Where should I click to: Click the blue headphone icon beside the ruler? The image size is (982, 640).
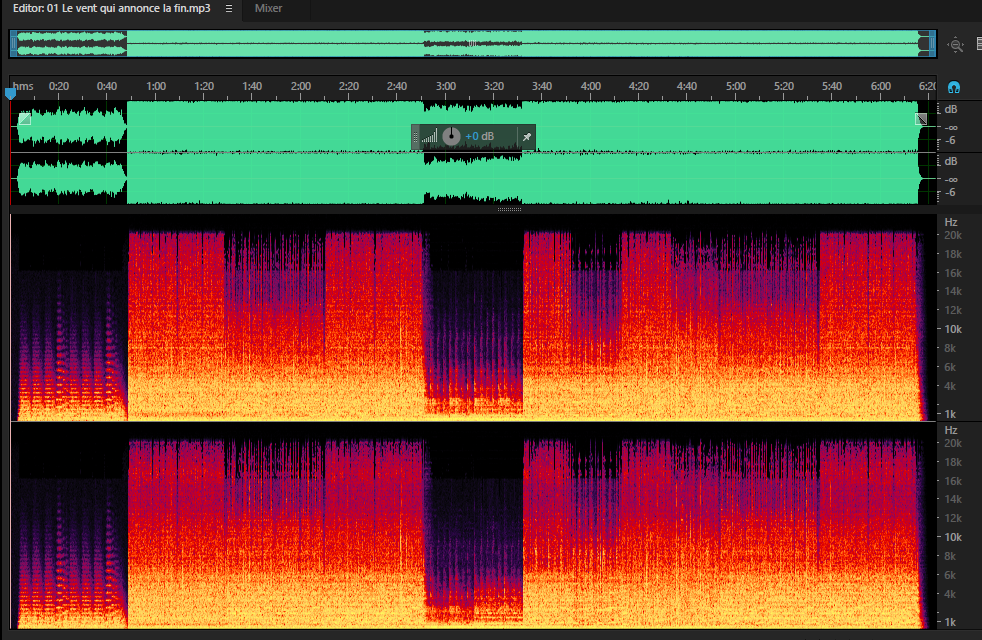(953, 87)
